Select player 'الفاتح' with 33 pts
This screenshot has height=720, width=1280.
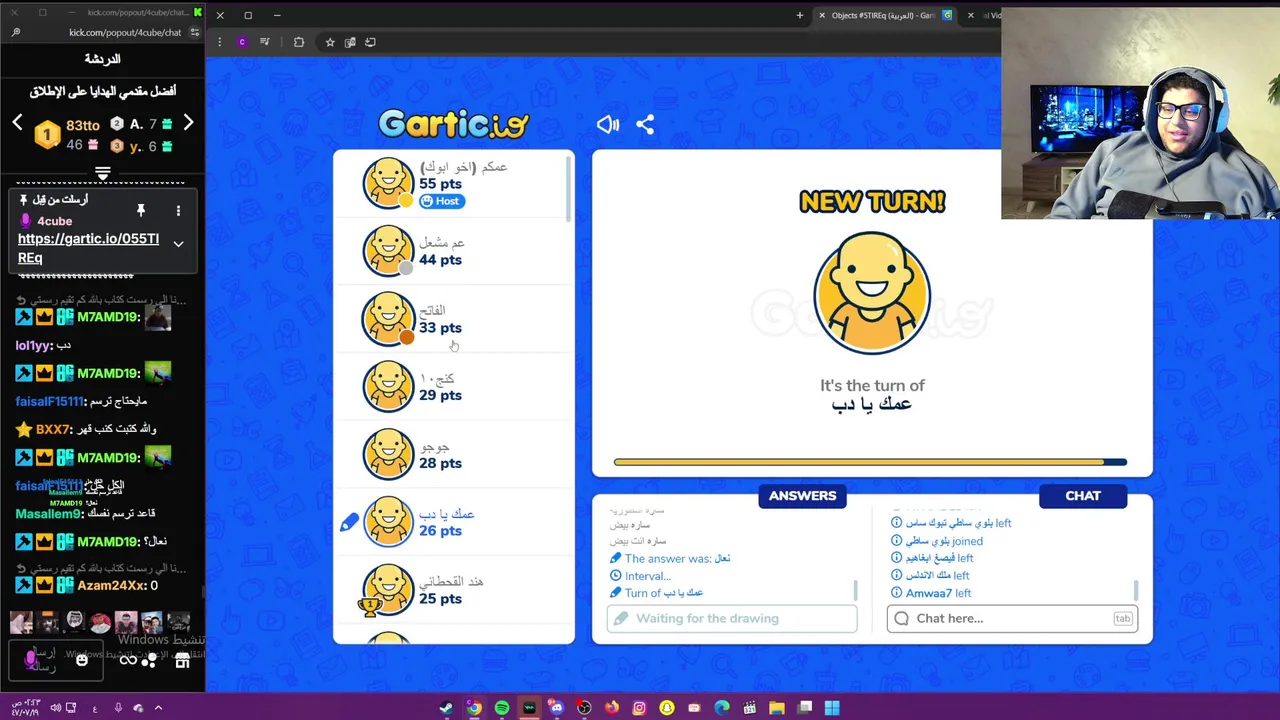(x=453, y=319)
